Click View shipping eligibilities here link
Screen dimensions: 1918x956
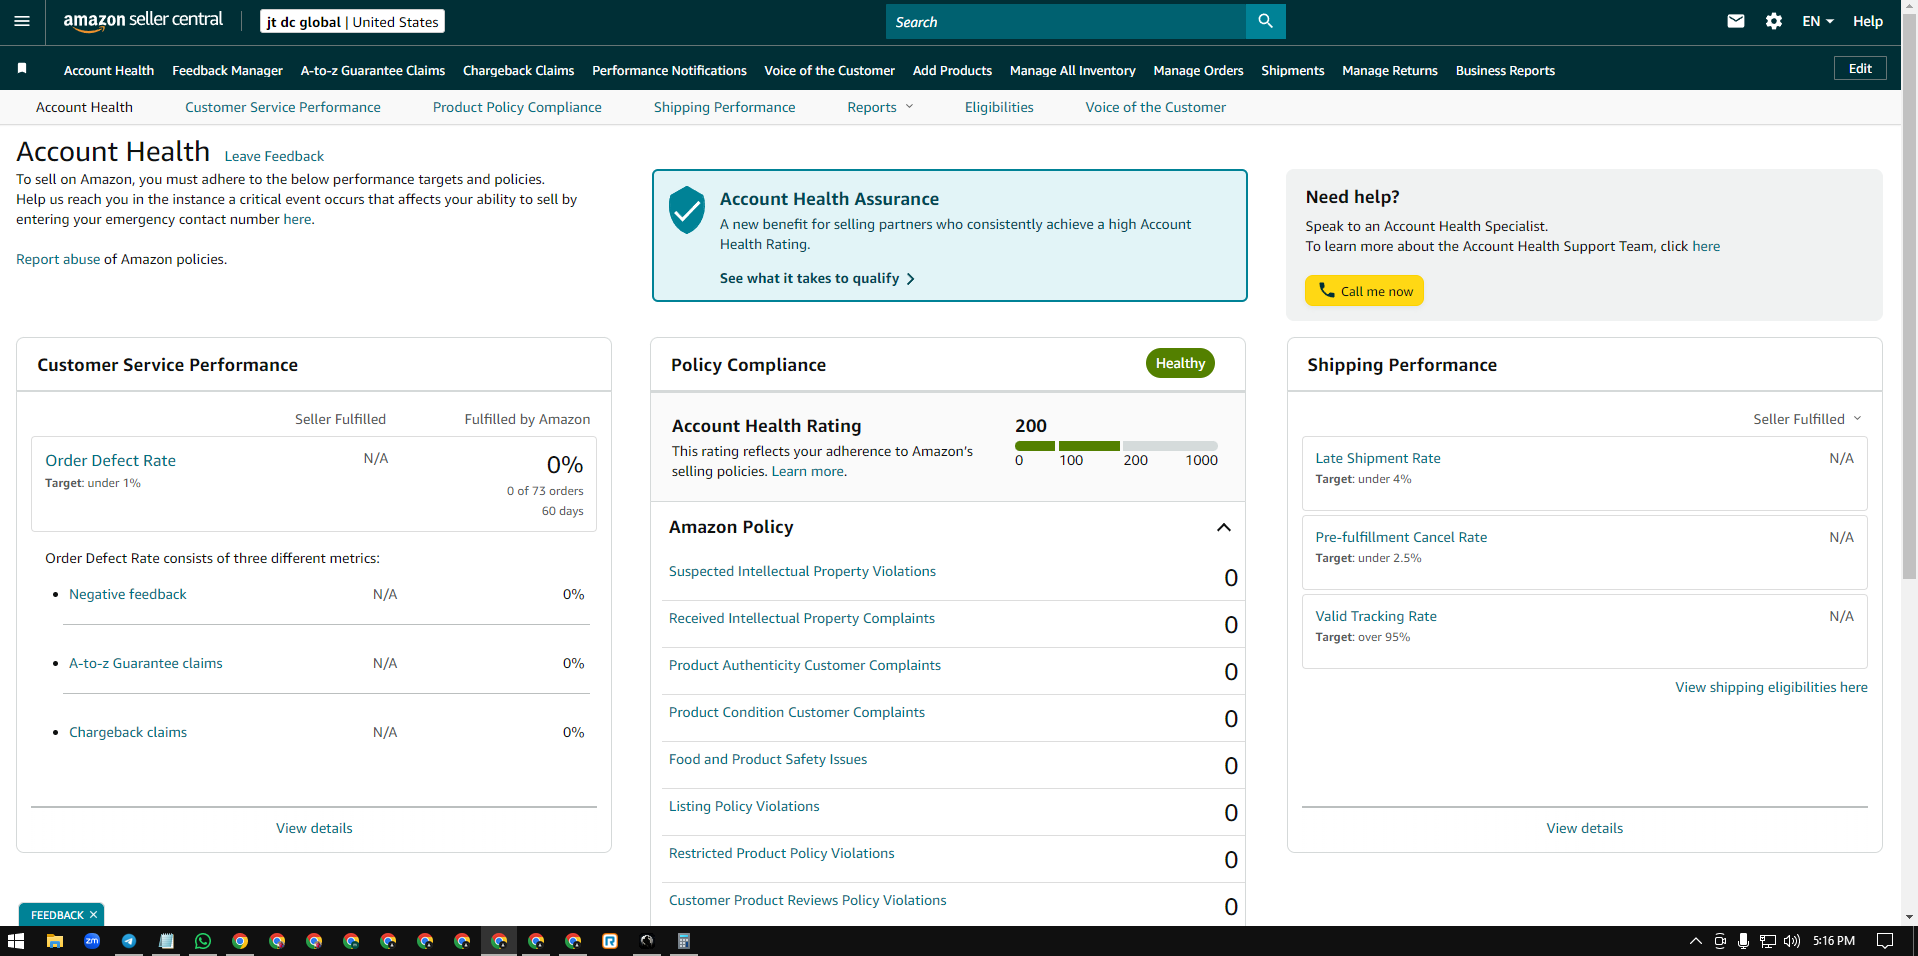(1771, 687)
